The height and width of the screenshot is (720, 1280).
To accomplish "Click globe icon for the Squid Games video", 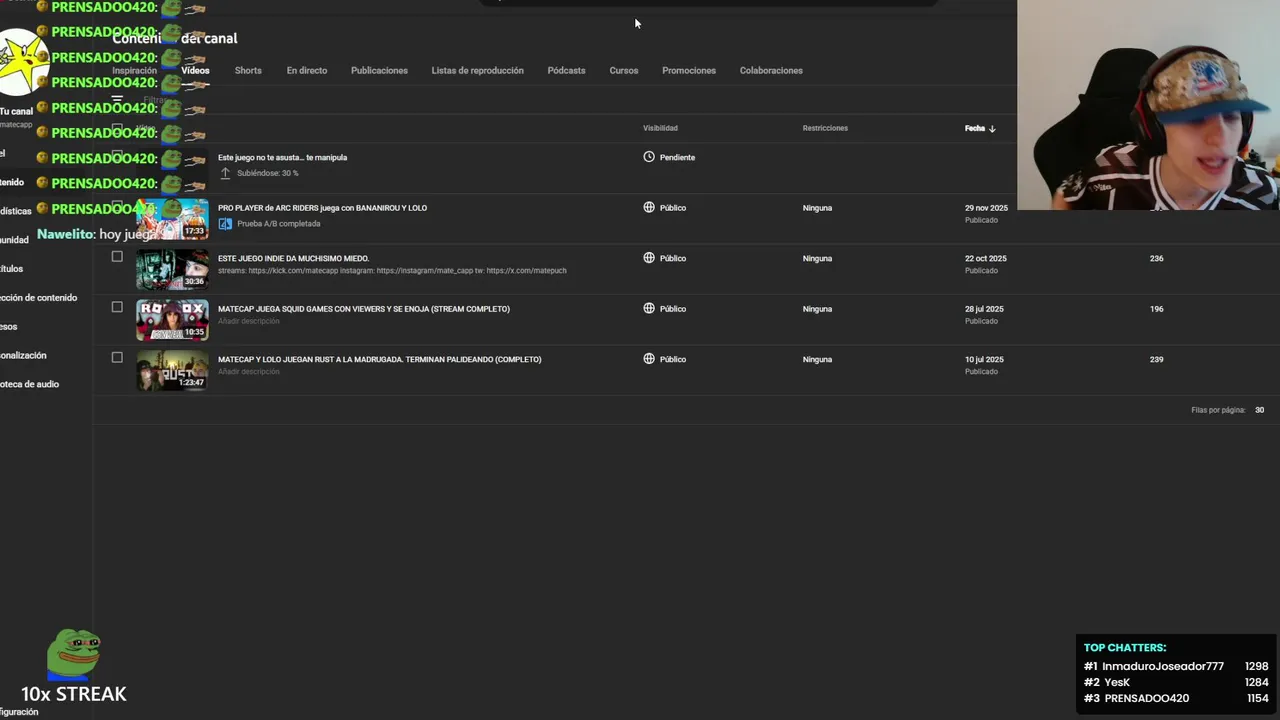I will pos(649,309).
